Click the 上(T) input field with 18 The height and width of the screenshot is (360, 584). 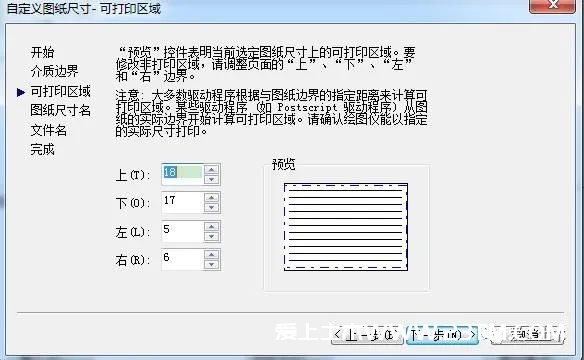click(182, 174)
